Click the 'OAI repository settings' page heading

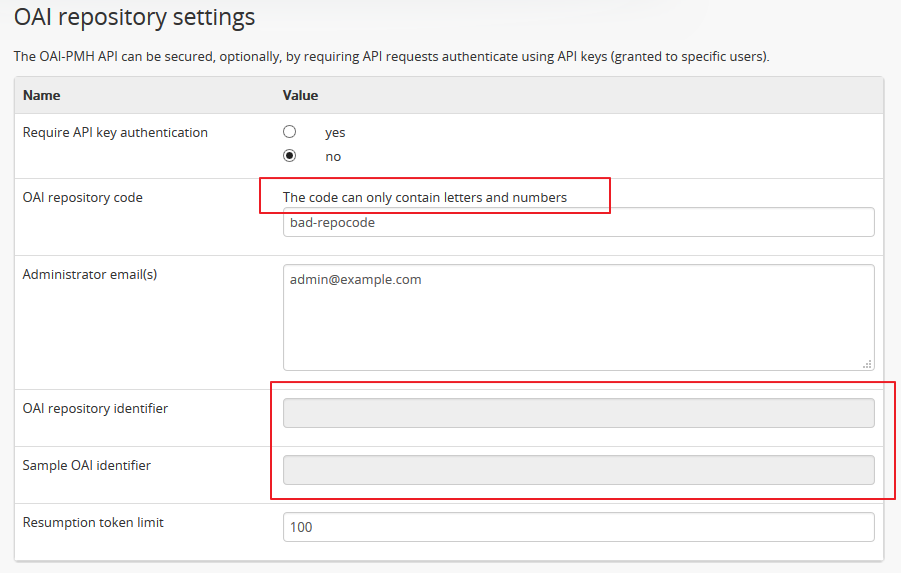pyautogui.click(x=134, y=18)
